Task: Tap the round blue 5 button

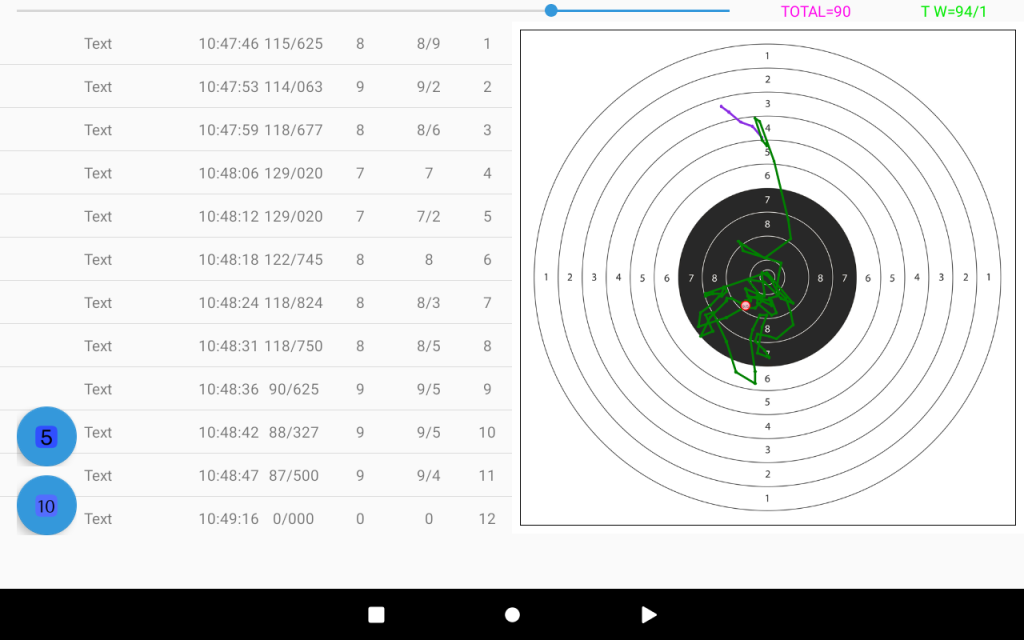Action: [x=47, y=437]
